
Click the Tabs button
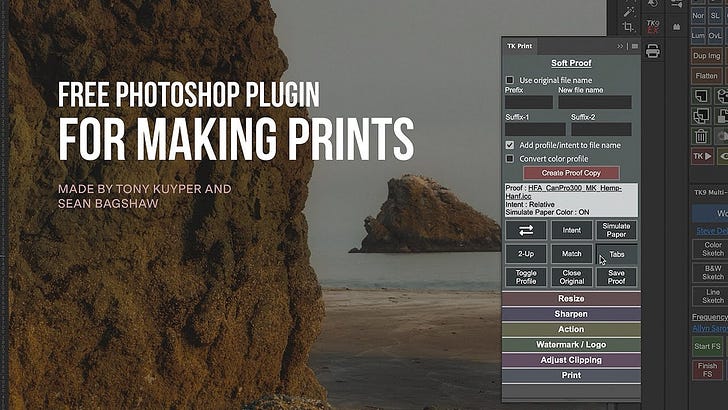616,254
